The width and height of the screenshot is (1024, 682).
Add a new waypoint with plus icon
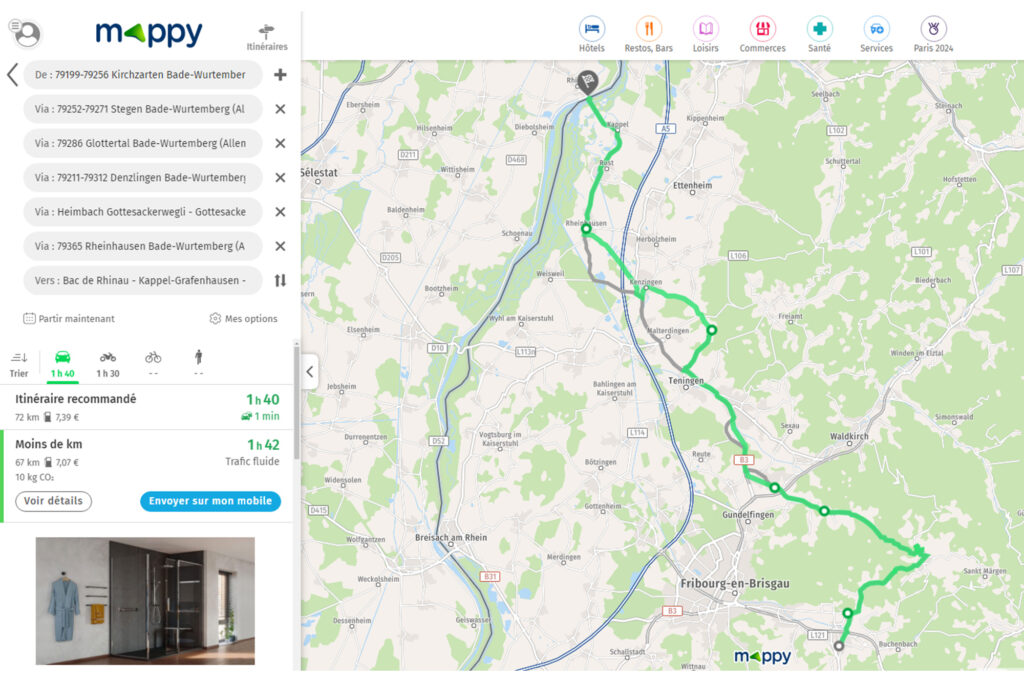[x=280, y=74]
